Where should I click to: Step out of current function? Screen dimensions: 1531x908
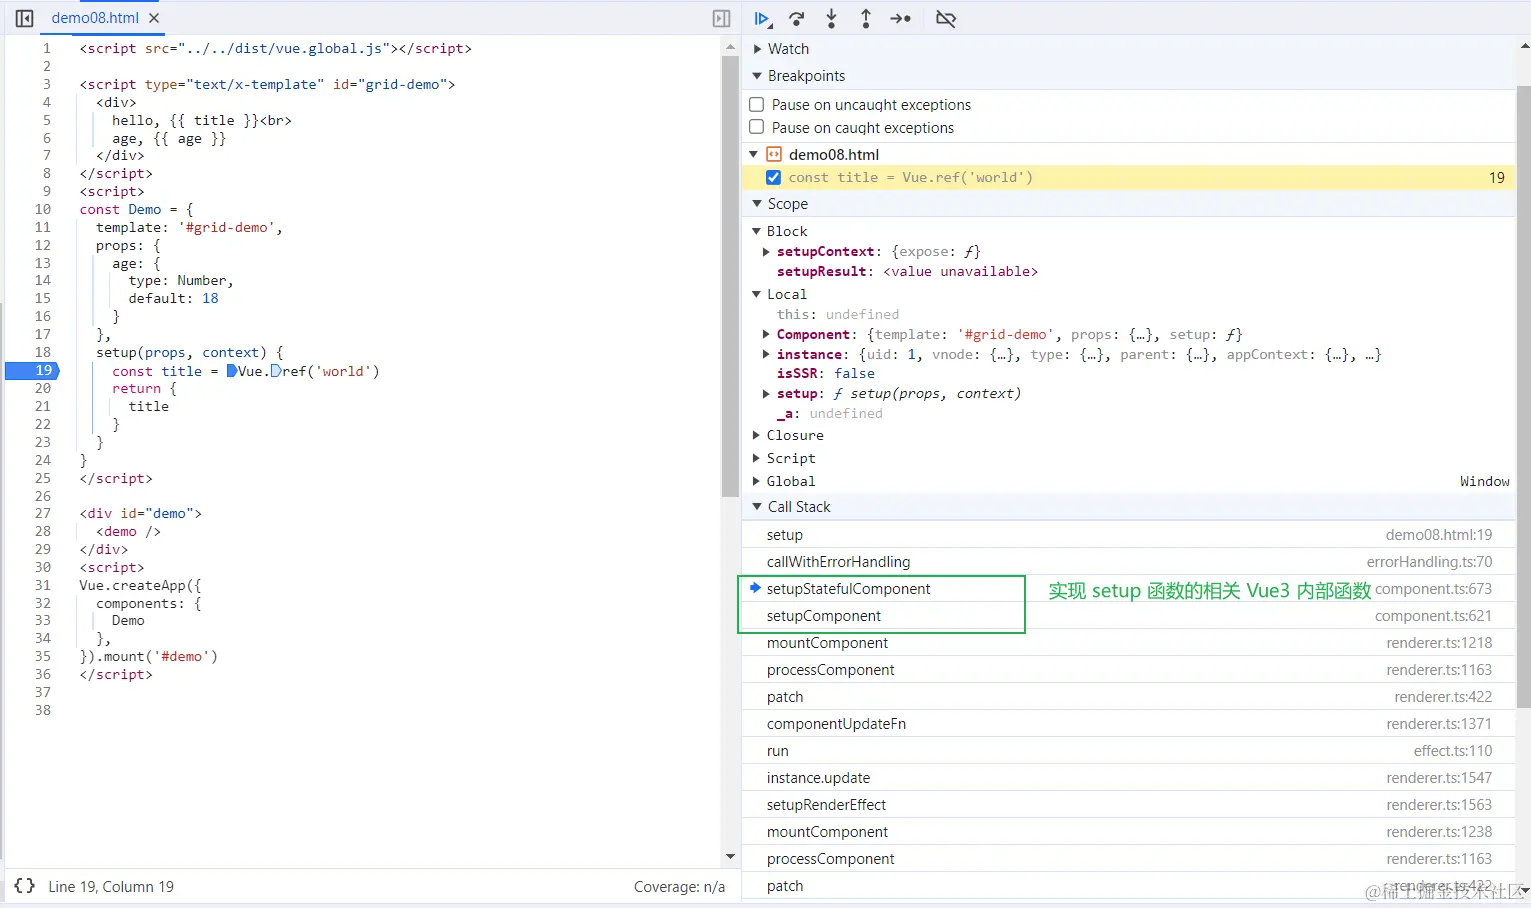(x=866, y=18)
